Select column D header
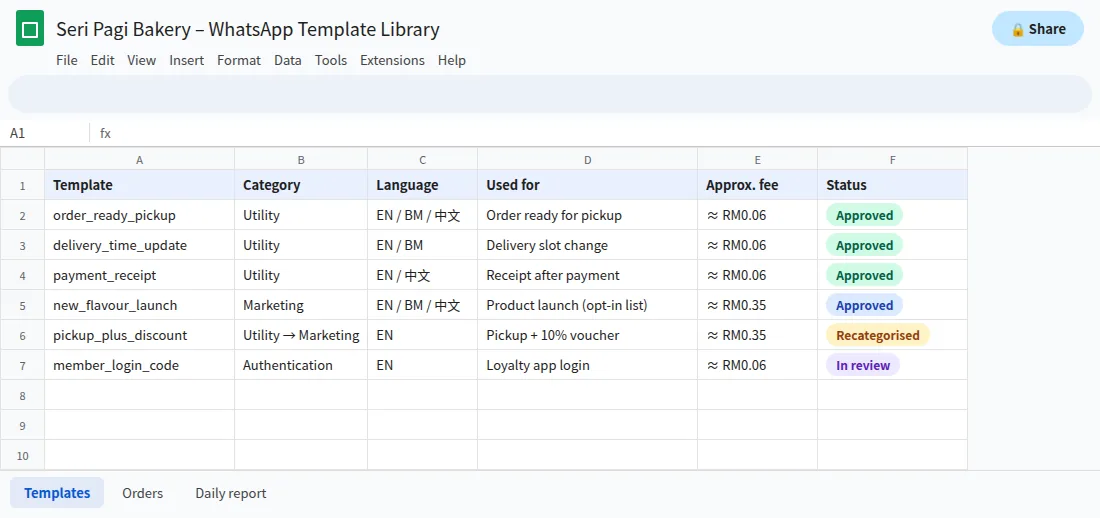 587,159
